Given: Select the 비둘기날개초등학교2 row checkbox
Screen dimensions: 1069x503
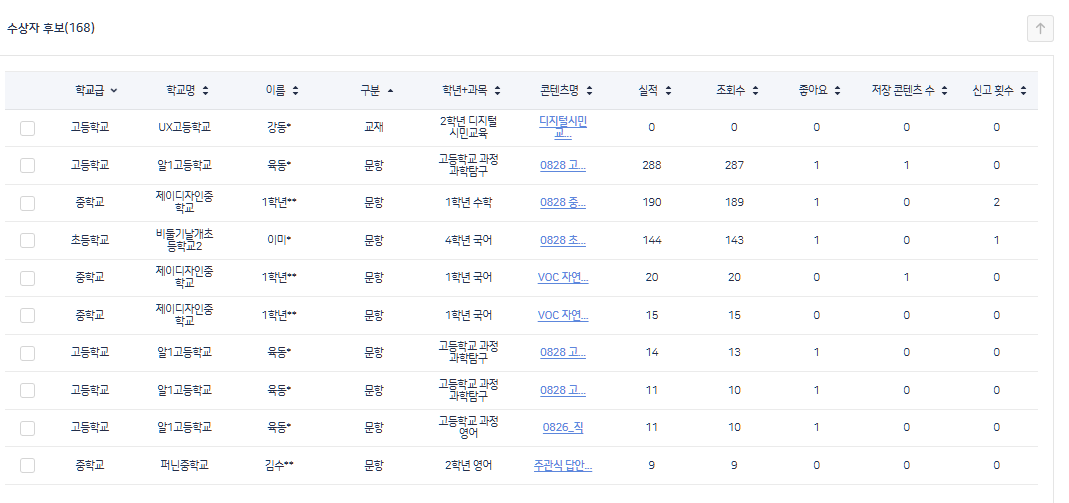Looking at the screenshot, I should point(27,240).
